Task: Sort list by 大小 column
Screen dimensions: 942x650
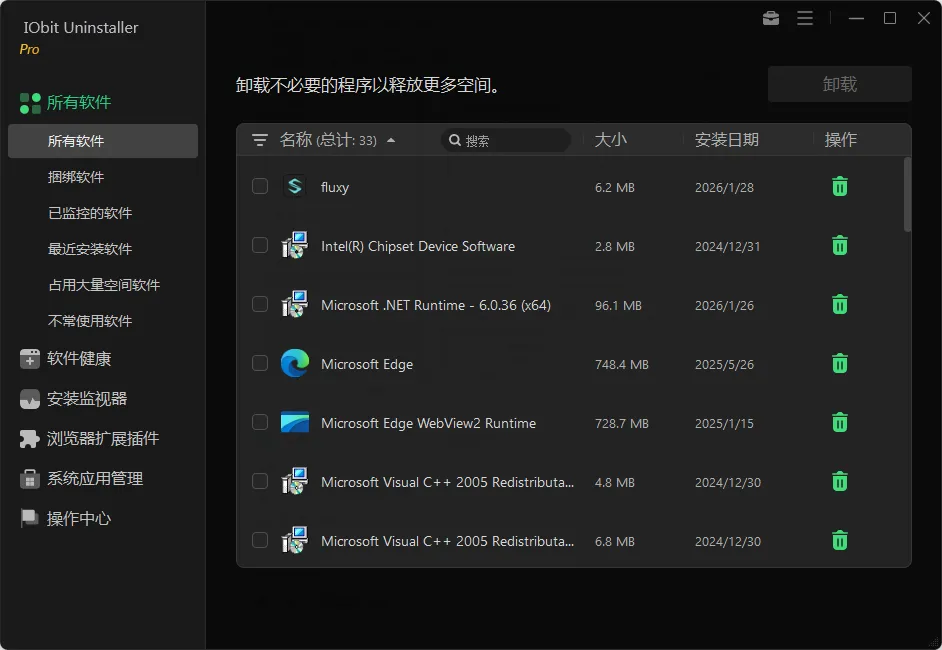Action: click(610, 140)
